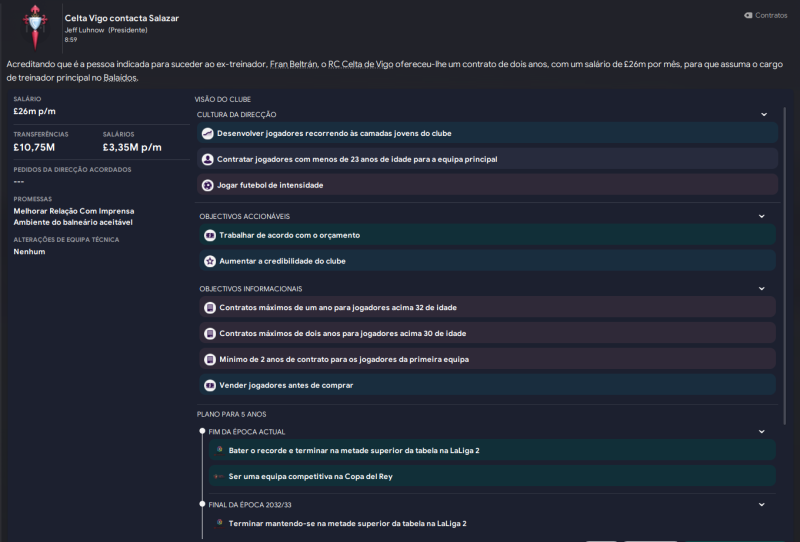Screen dimensions: 800x542
Task: Click the Ambiente do balneário aceitável promise
Action: pyautogui.click(x=73, y=223)
